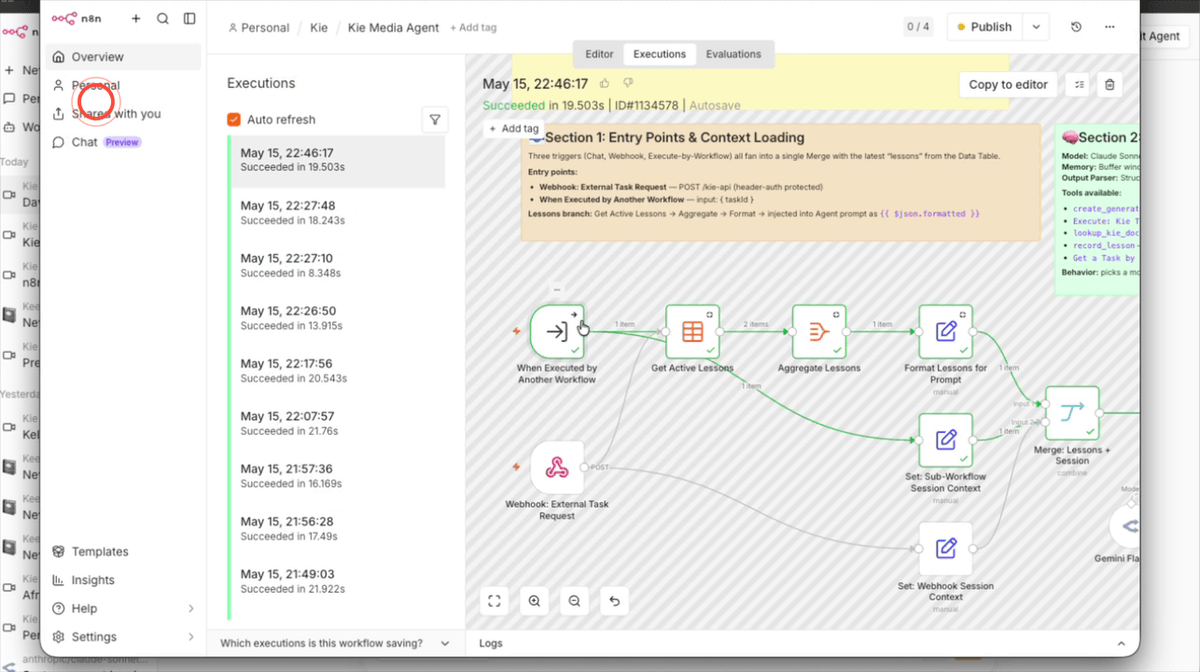Zoom in on the canvas
1200x672 pixels.
534,601
